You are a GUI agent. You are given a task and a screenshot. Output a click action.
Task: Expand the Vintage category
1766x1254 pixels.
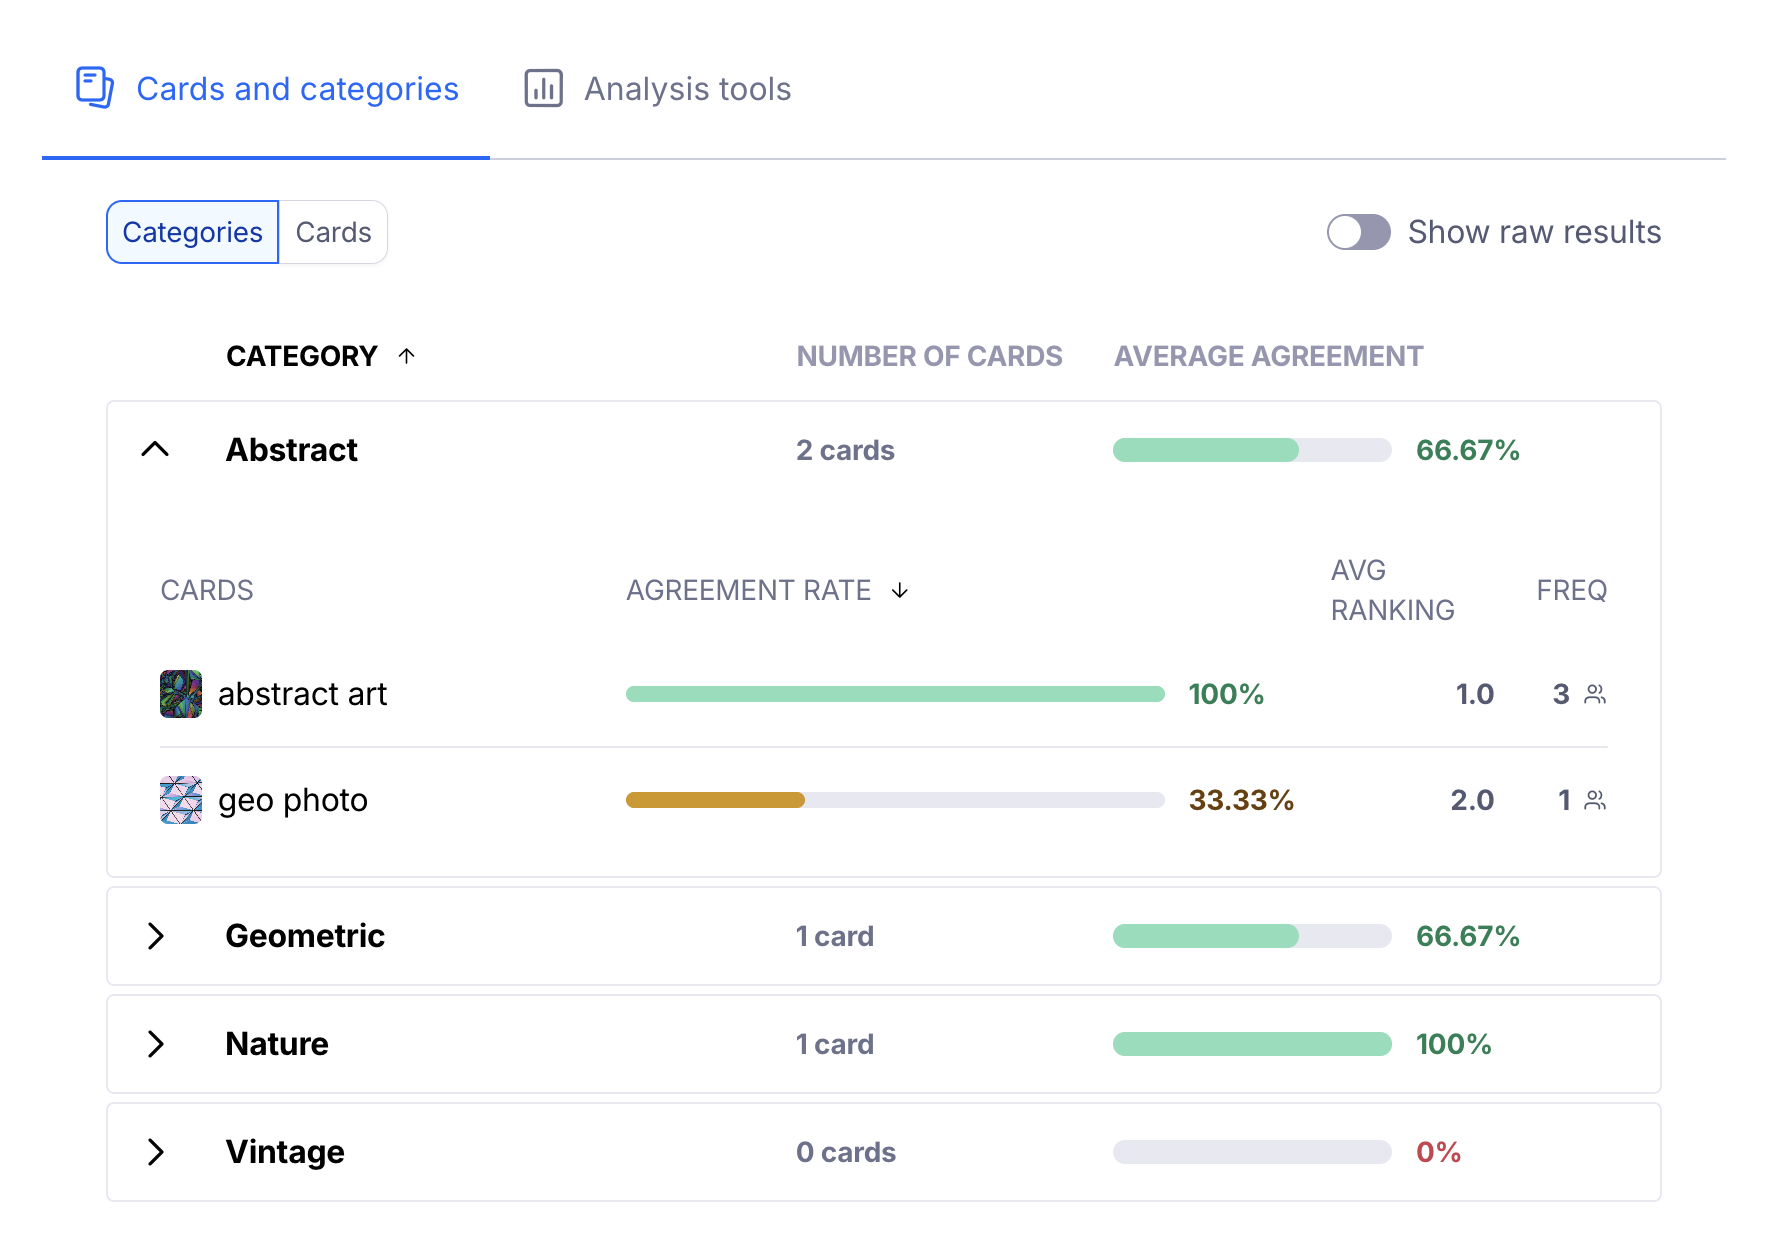click(155, 1152)
